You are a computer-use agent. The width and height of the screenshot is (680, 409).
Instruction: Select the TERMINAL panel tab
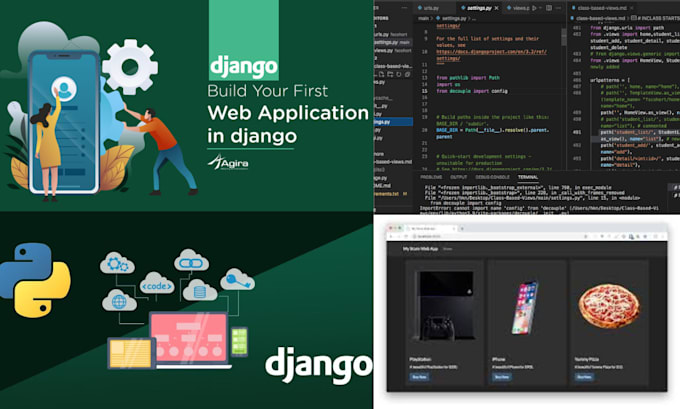pos(528,177)
